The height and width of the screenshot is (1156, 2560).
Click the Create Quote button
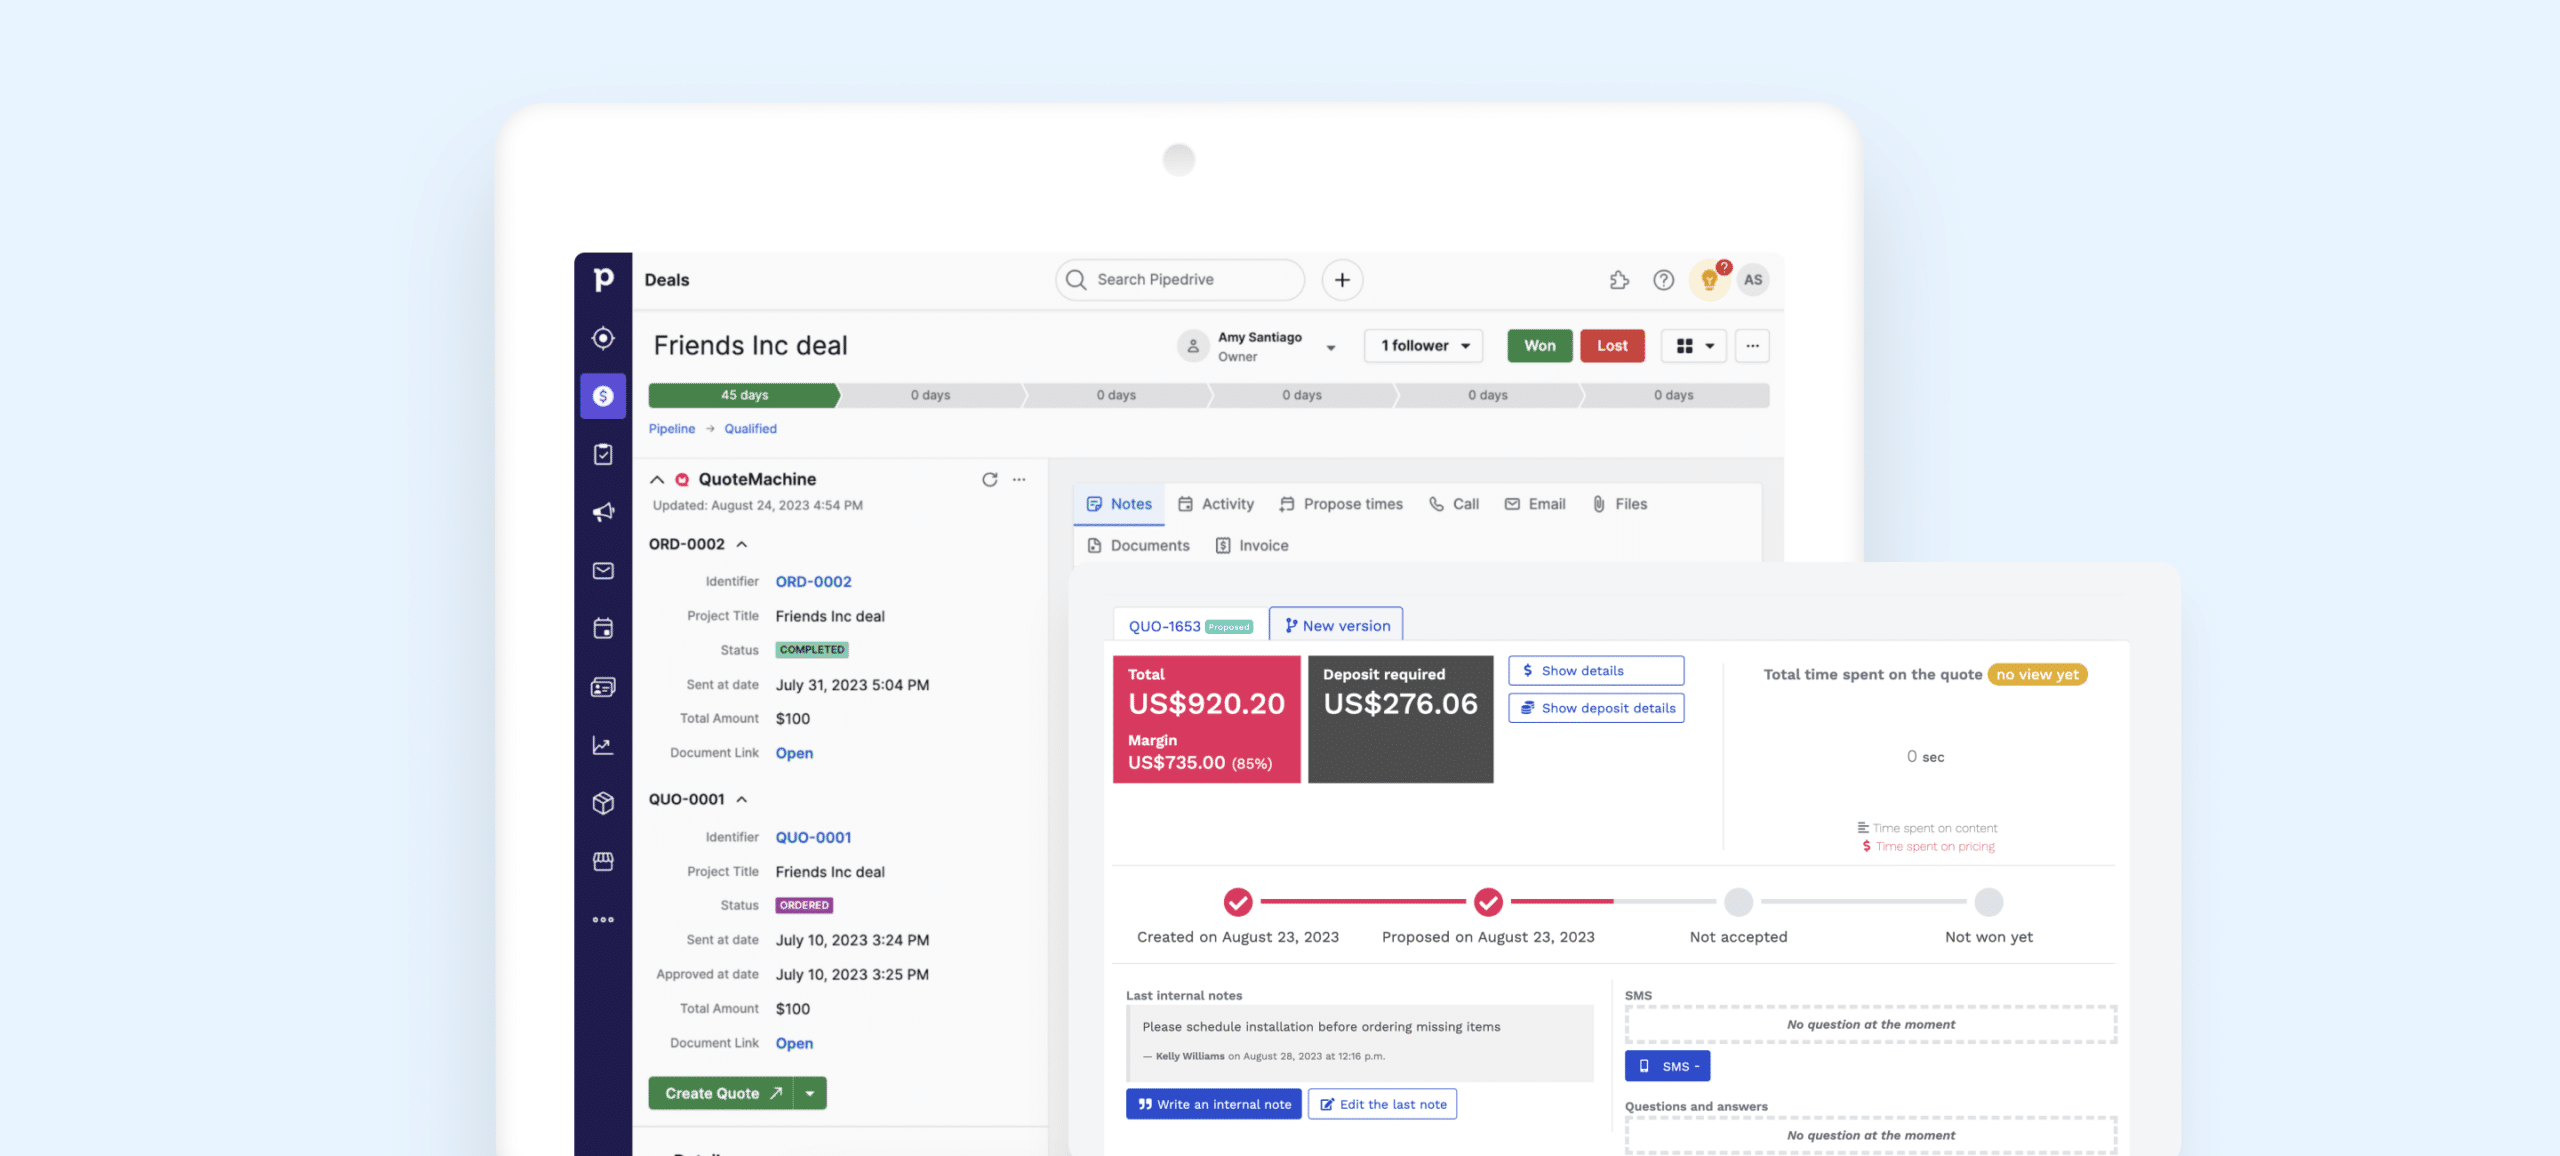[721, 1093]
